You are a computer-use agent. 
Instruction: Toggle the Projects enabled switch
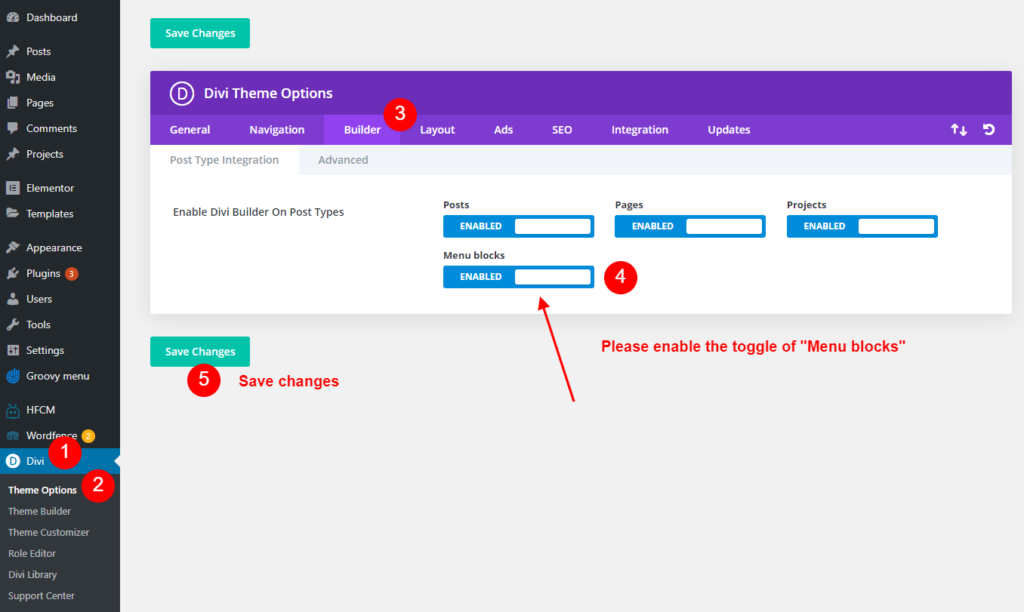(862, 226)
